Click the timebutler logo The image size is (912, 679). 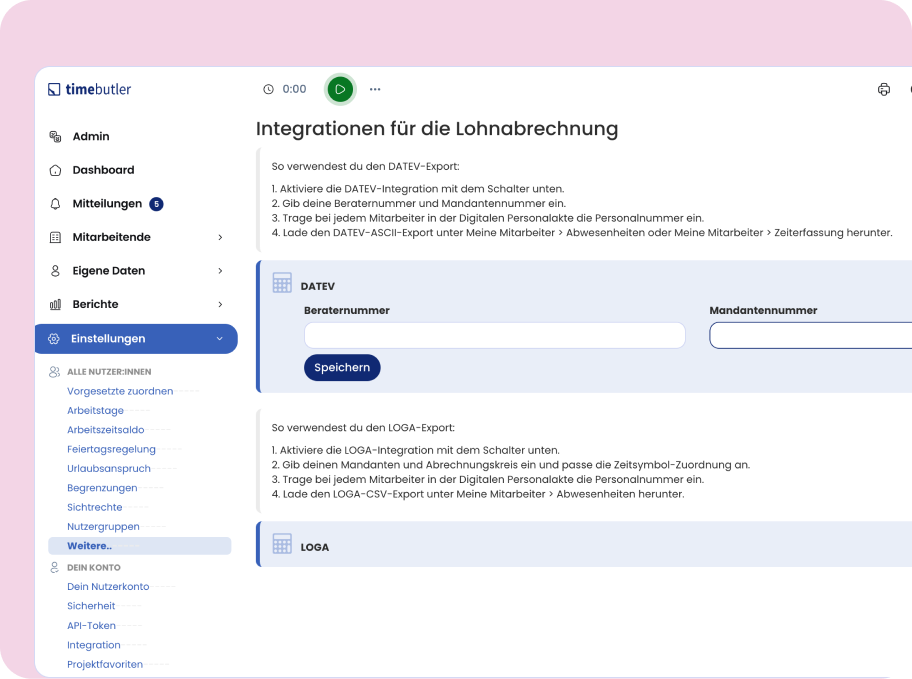point(90,89)
